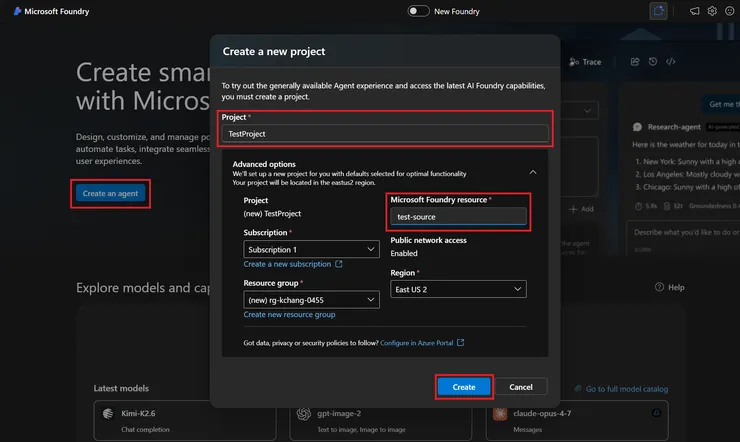The image size is (740, 442).
Task: Click the history clock icon
Action: point(653,62)
